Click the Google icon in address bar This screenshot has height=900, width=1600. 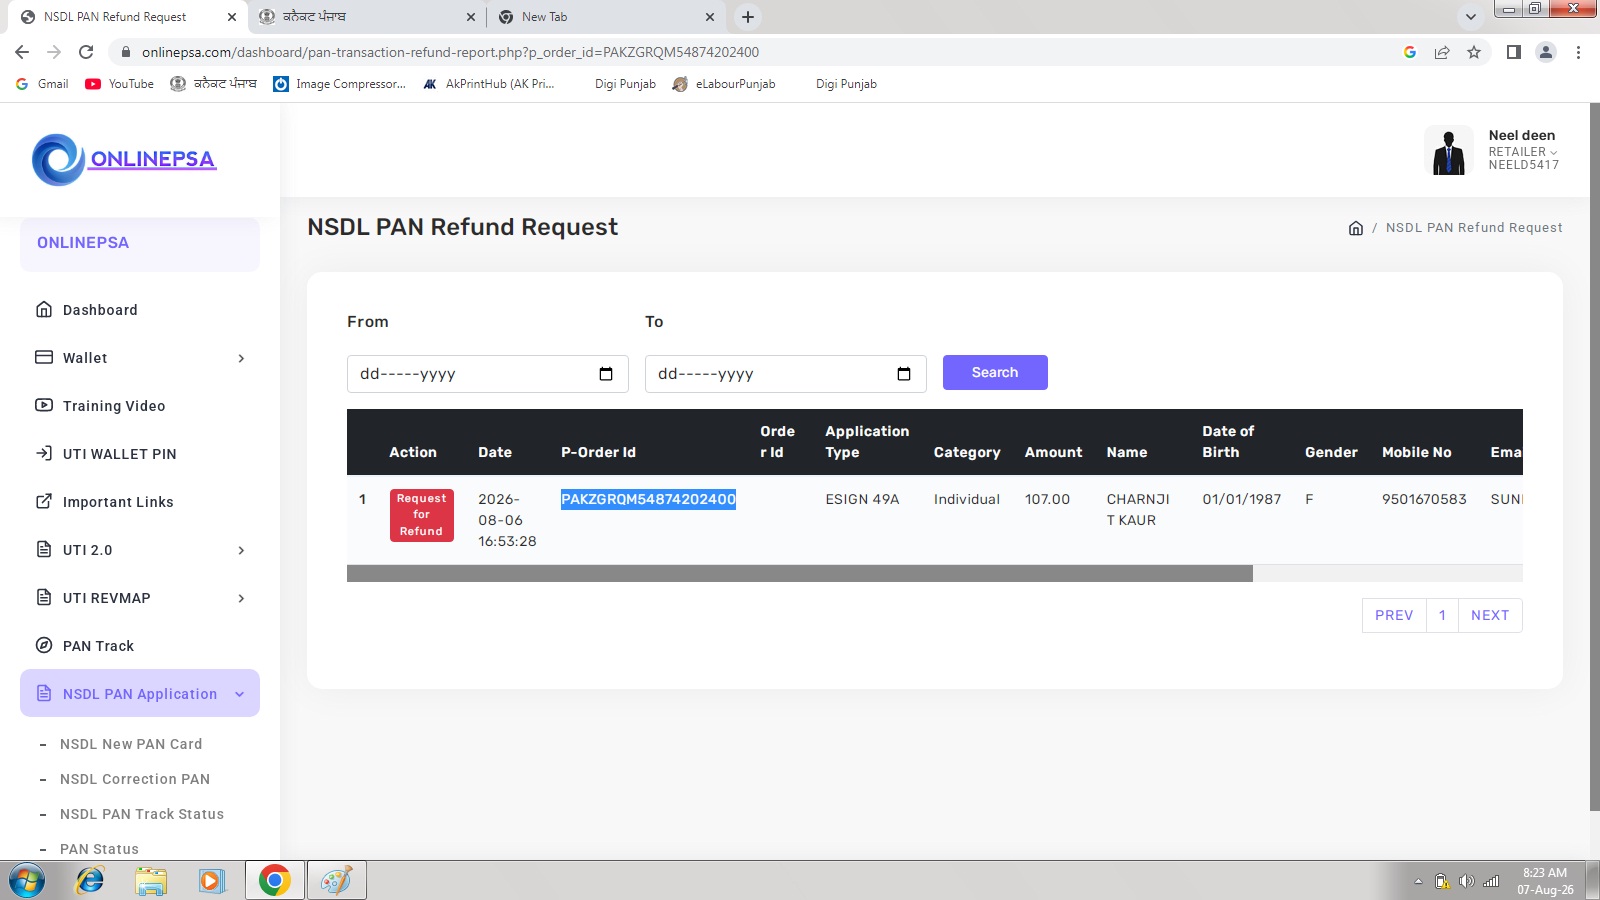[x=1410, y=52]
